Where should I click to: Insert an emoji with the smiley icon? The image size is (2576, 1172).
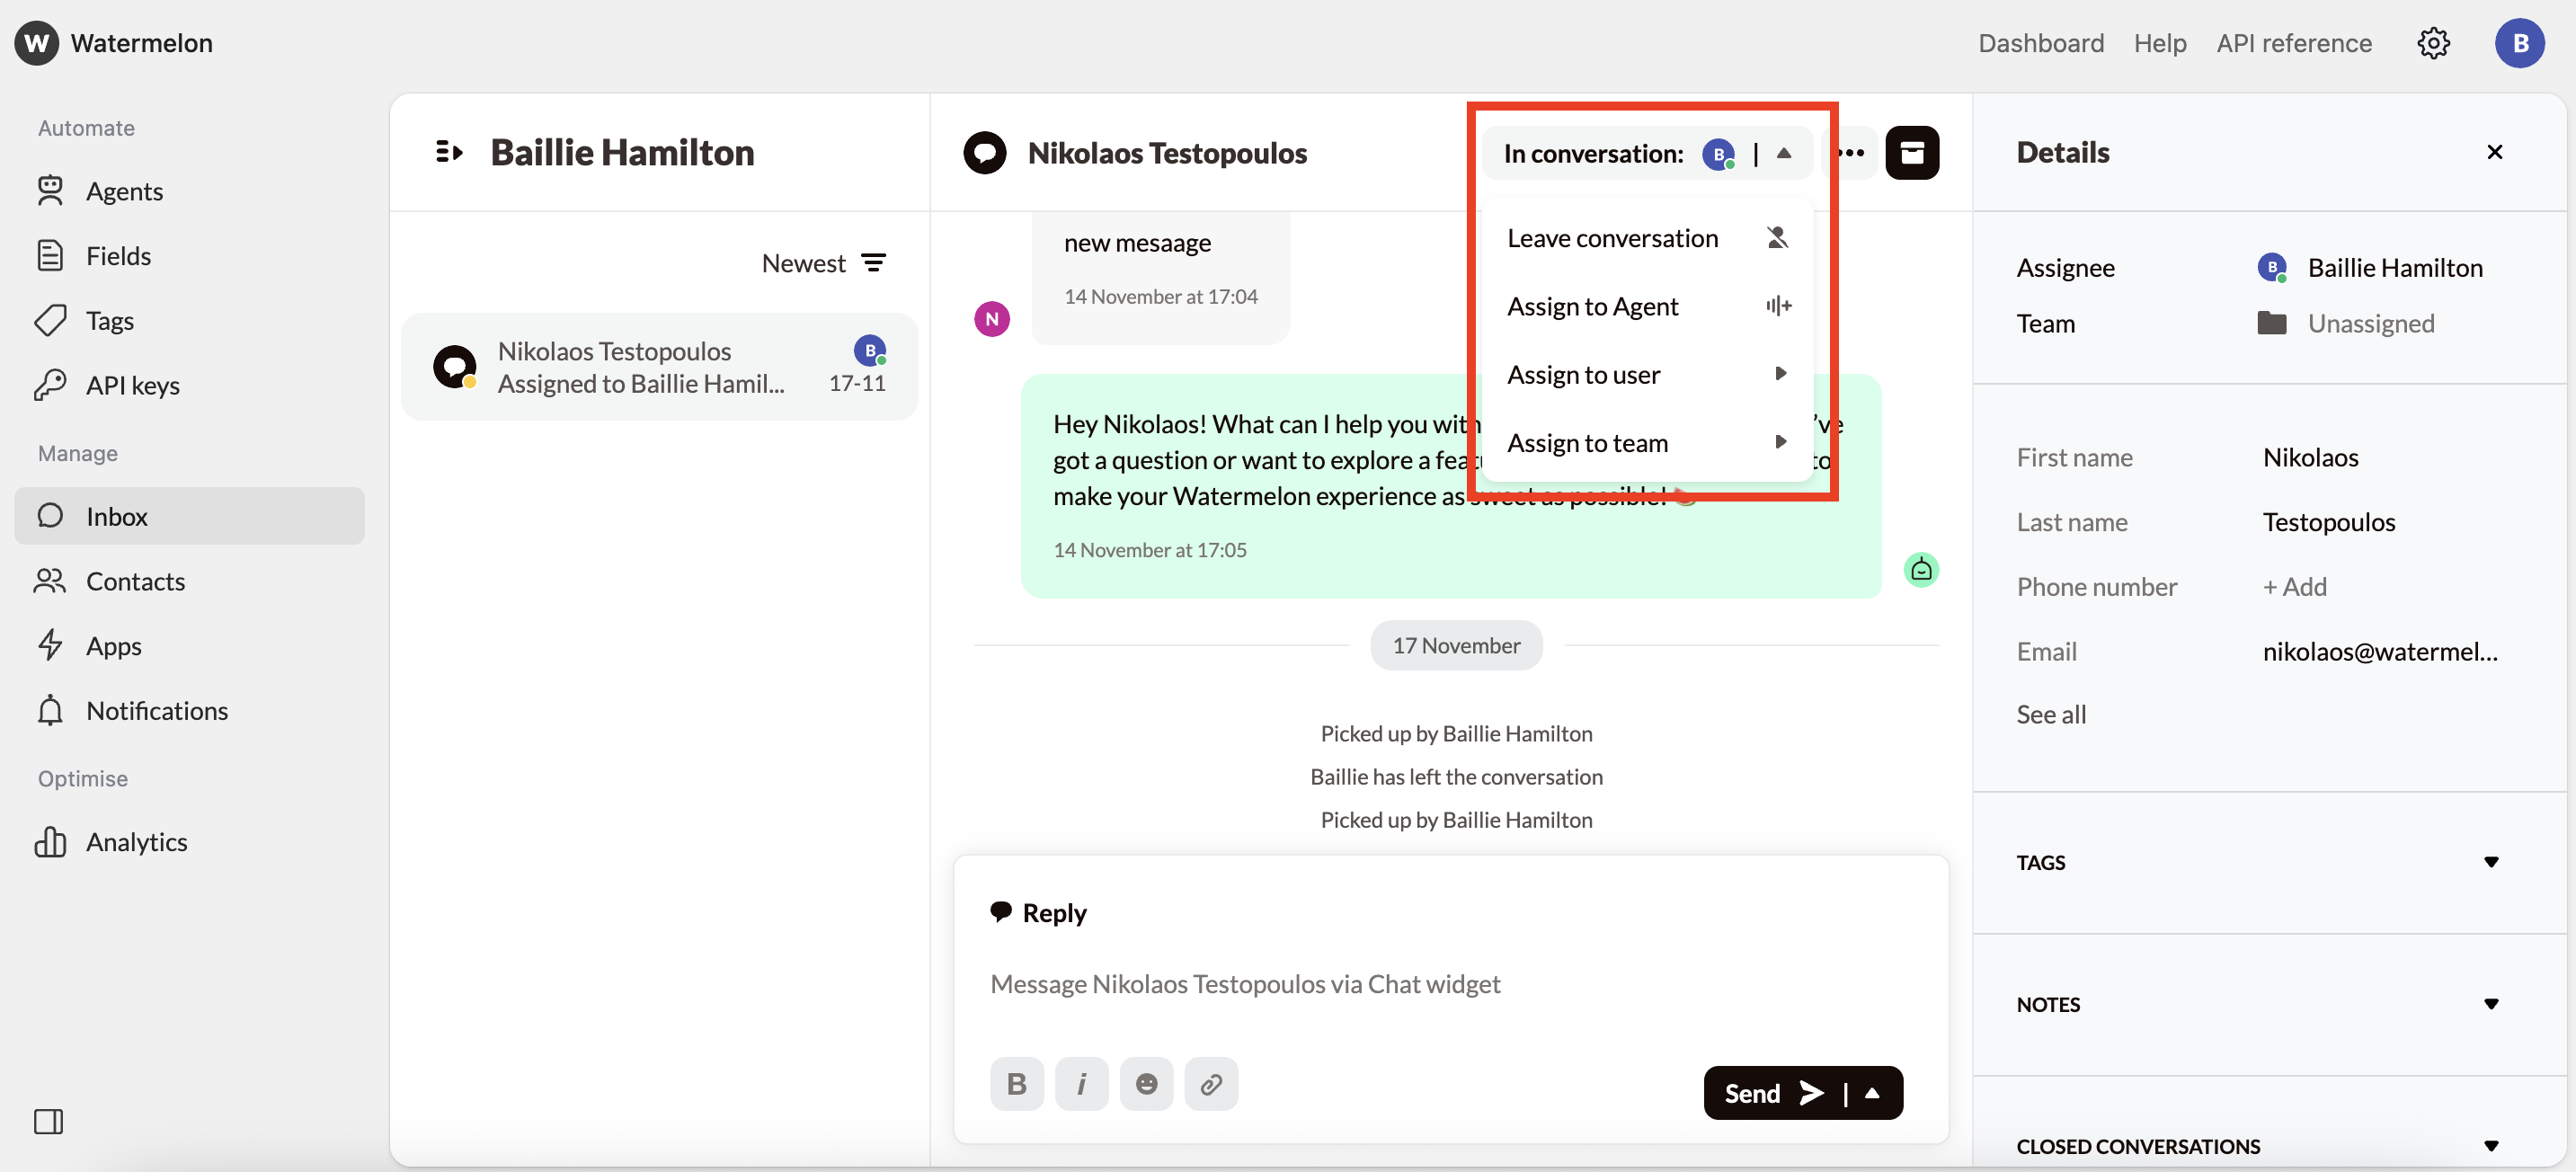(x=1146, y=1084)
